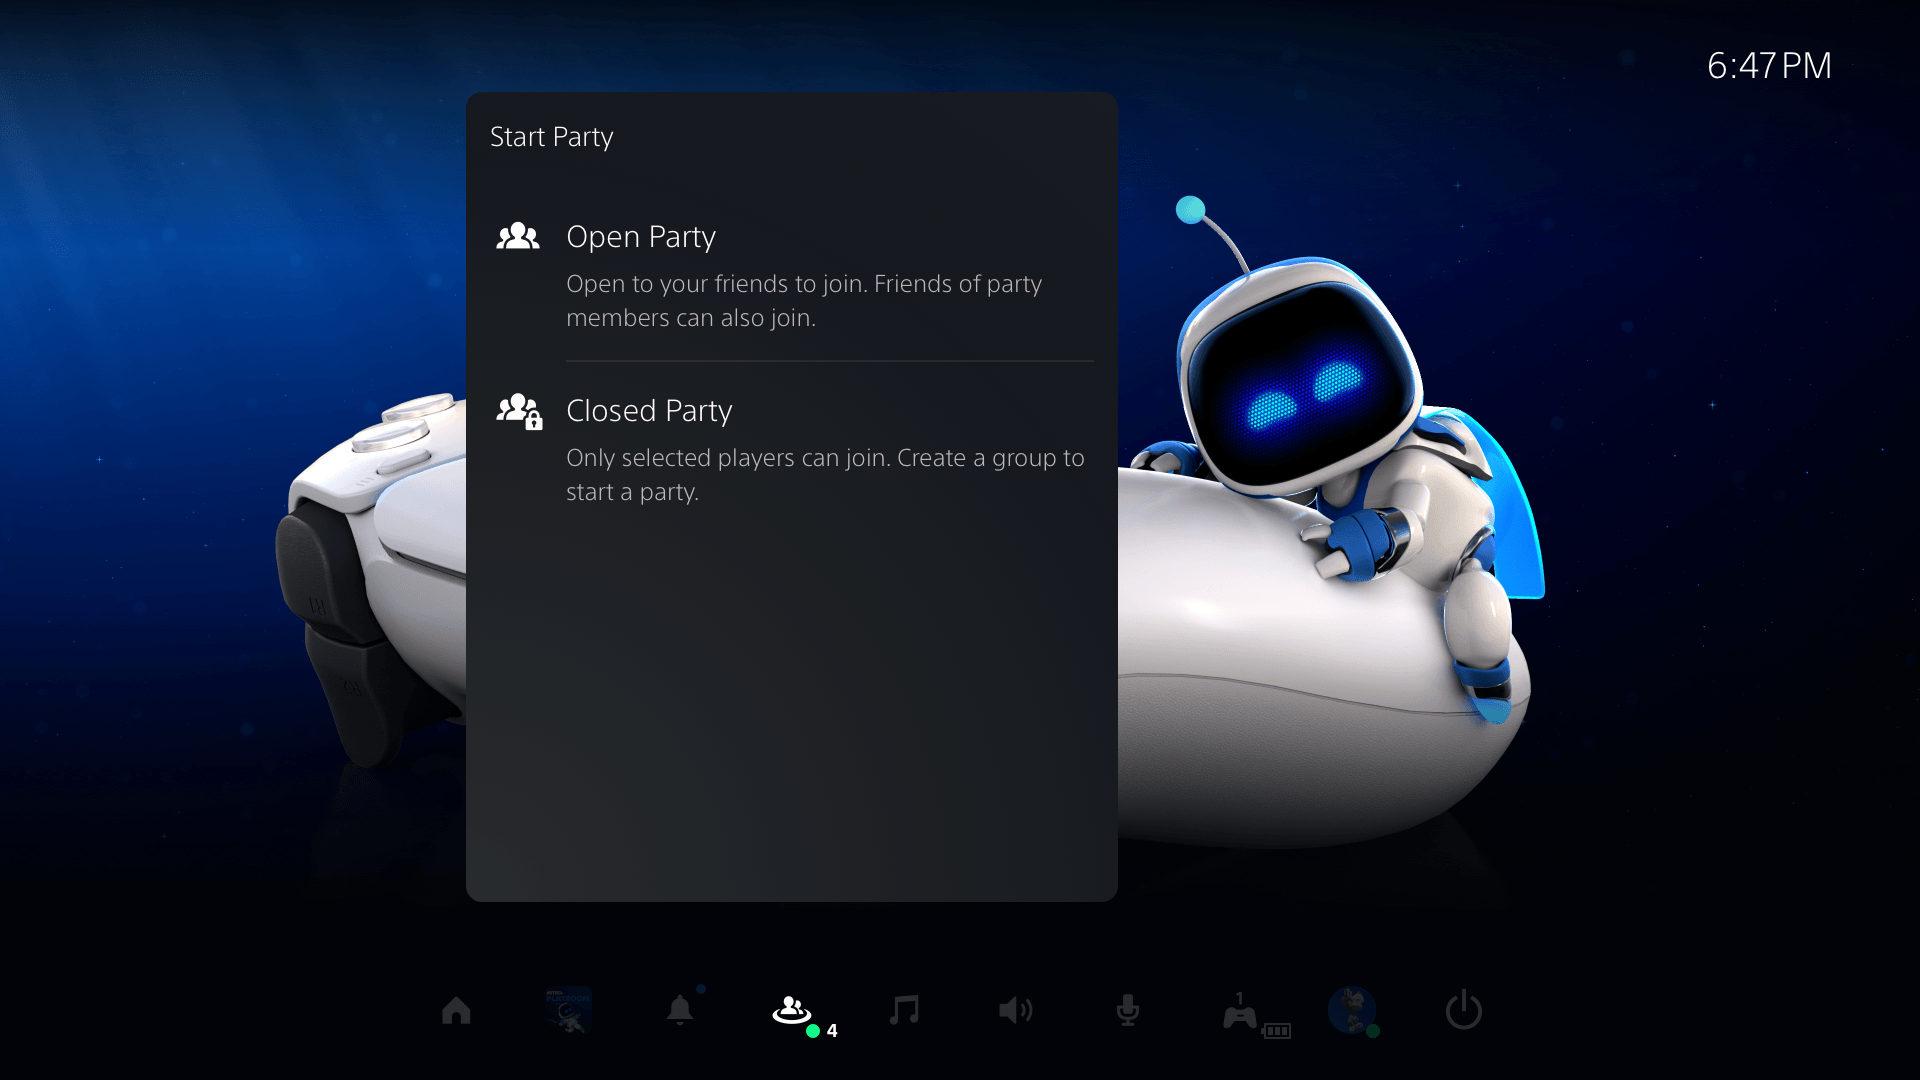Toggle Microphone mute icon

[x=1129, y=1010]
